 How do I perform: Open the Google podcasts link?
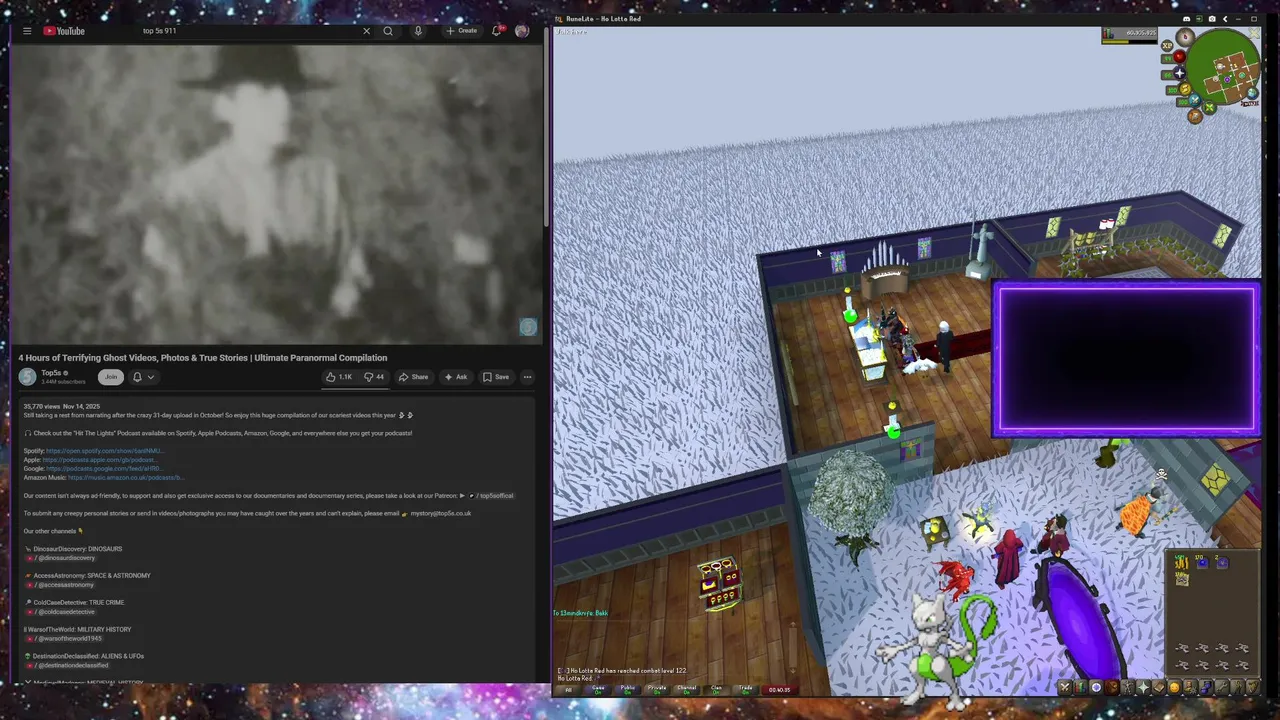[104, 469]
